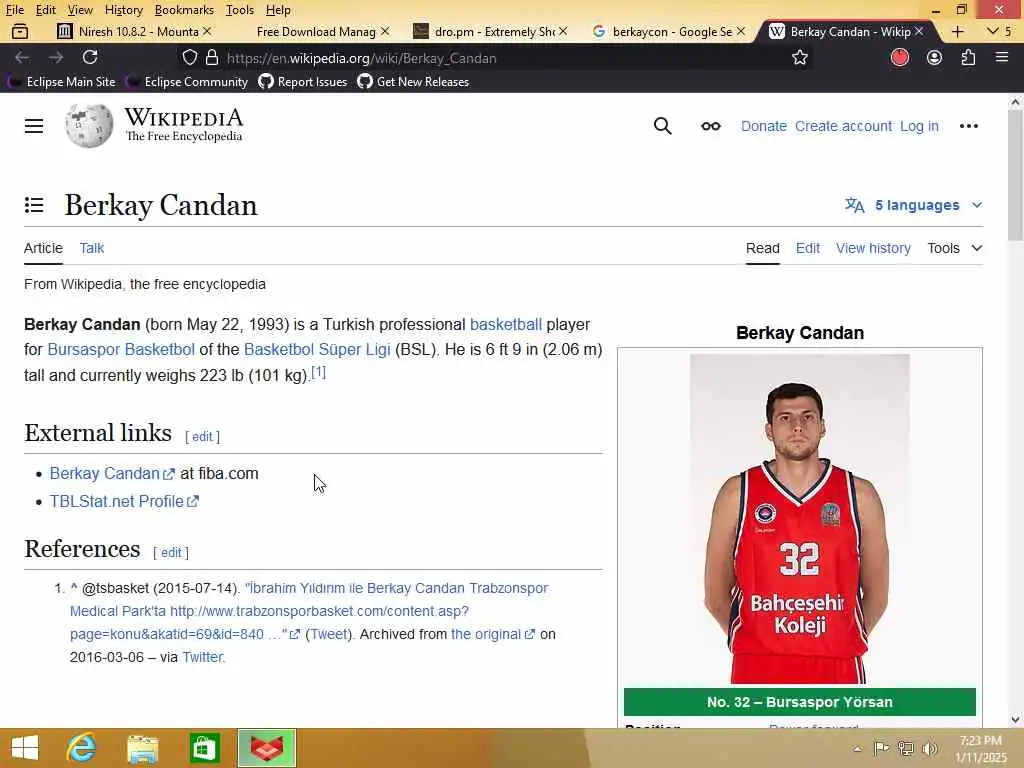Edit the External links section
The width and height of the screenshot is (1024, 768).
pyautogui.click(x=202, y=436)
